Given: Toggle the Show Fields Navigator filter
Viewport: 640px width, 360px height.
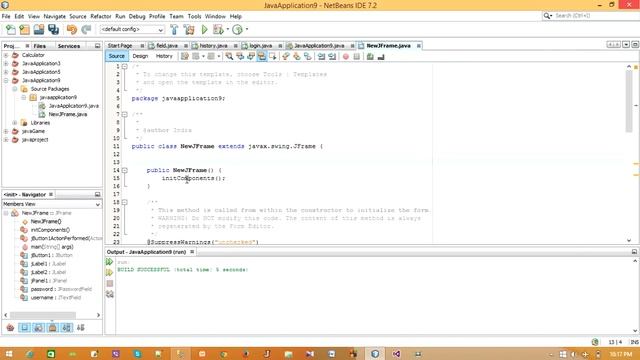Looking at the screenshot, I should pos(24,327).
